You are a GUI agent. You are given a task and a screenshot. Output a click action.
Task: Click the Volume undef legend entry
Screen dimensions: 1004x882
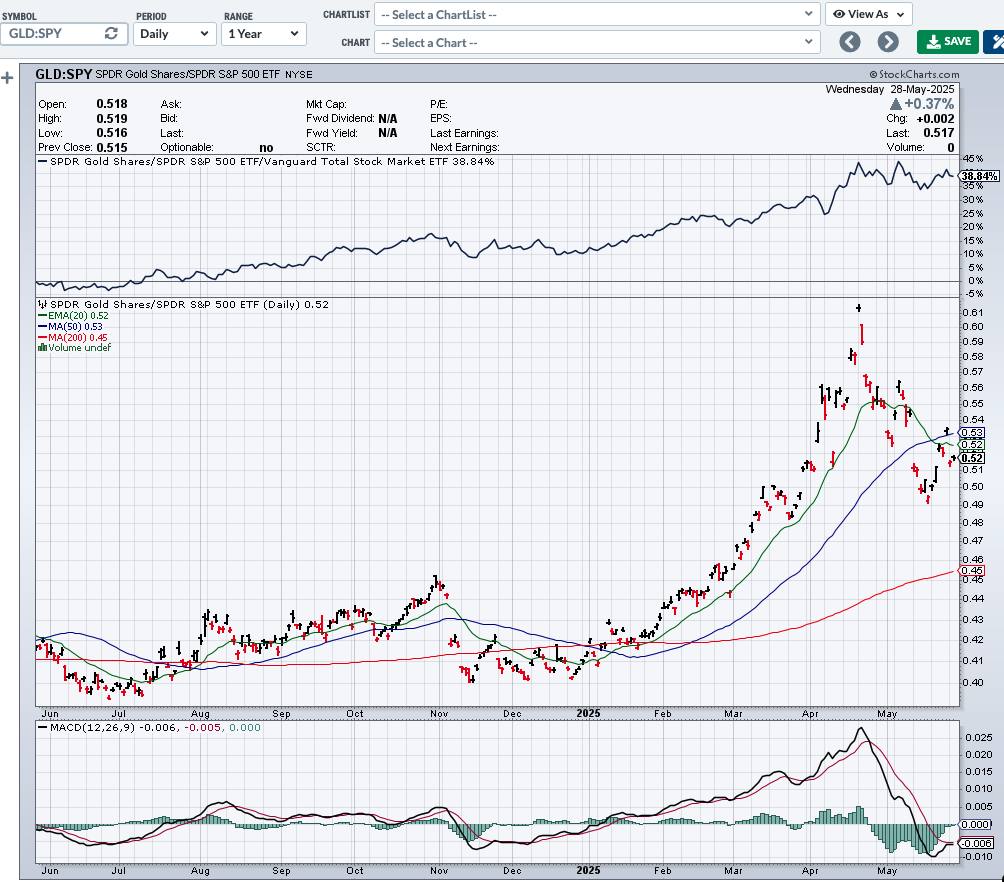(x=74, y=348)
